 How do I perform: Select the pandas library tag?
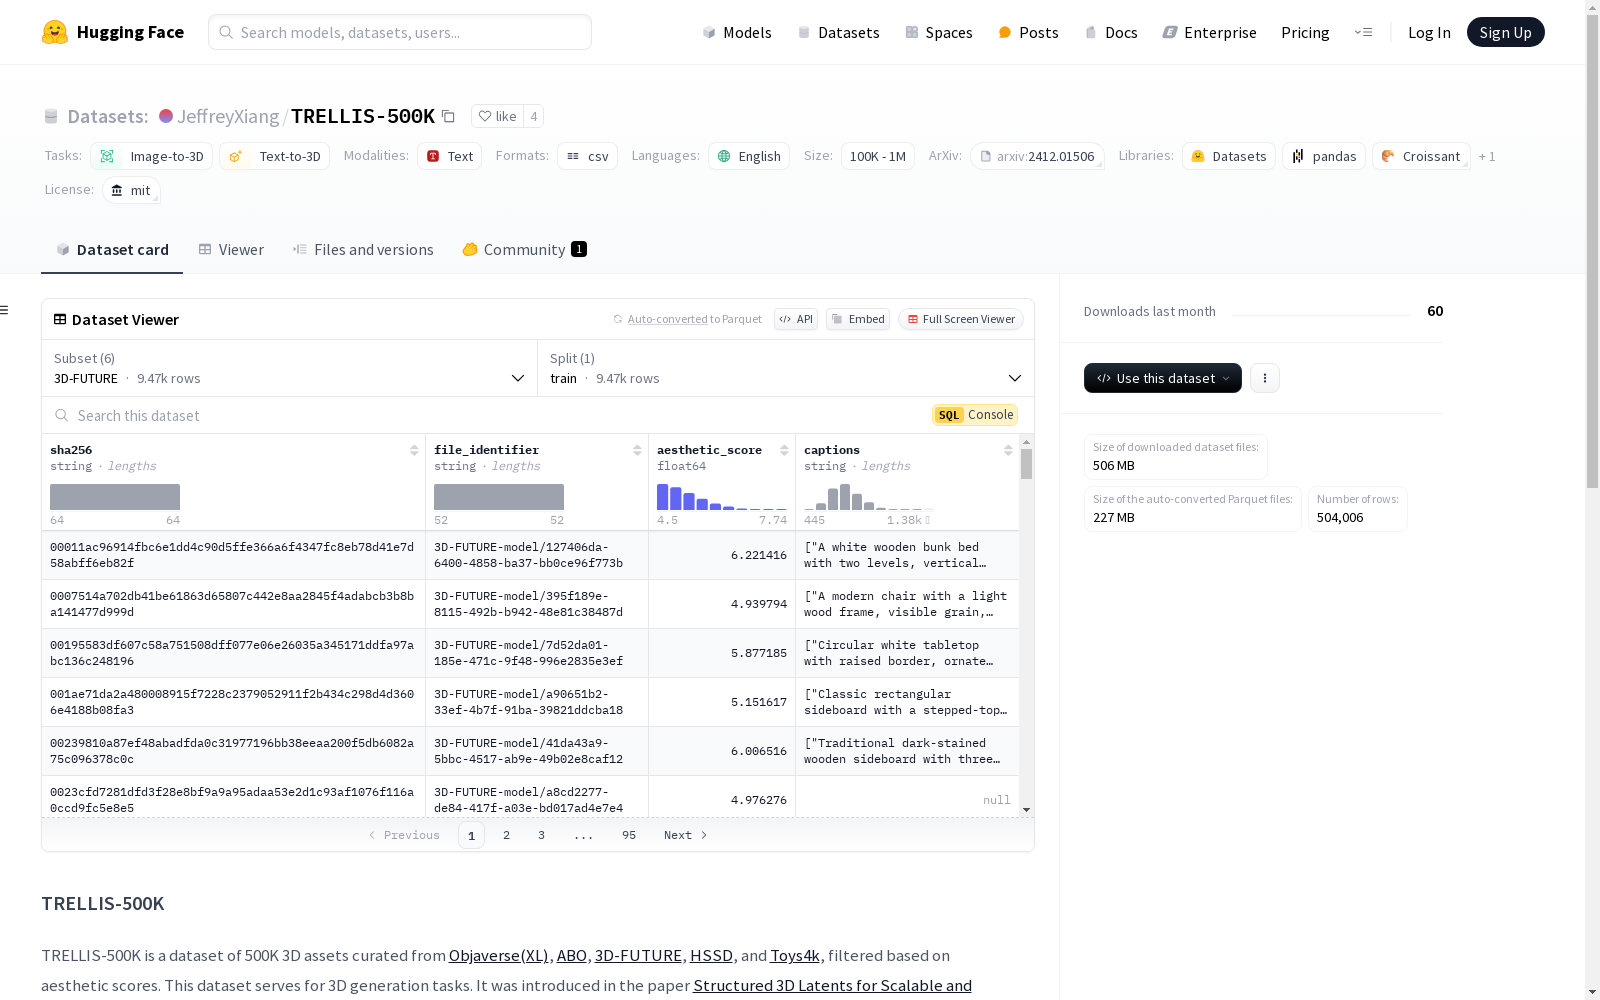pyautogui.click(x=1324, y=156)
